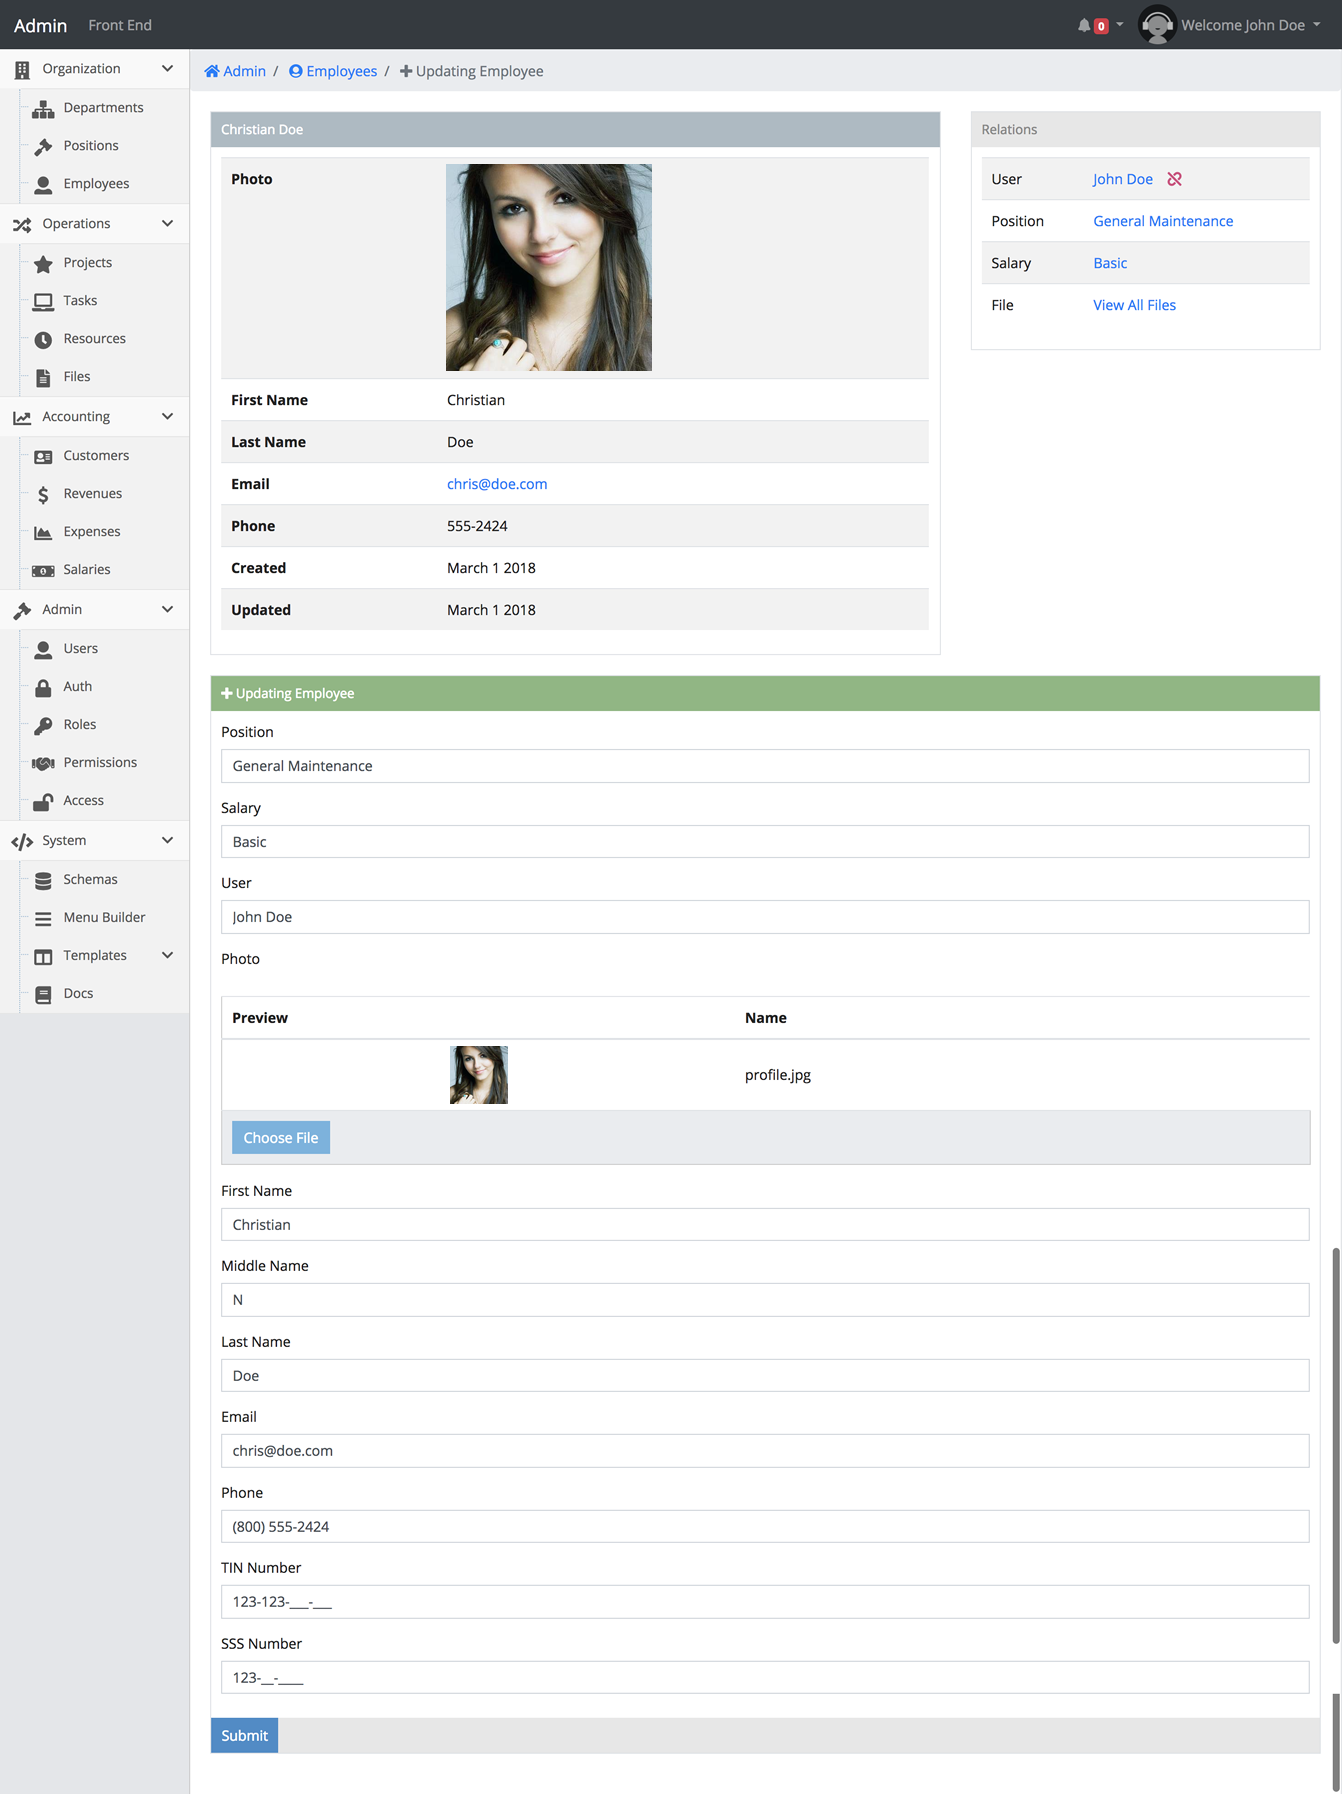Click the user avatar icon in header
The height and width of the screenshot is (1794, 1342).
point(1157,25)
